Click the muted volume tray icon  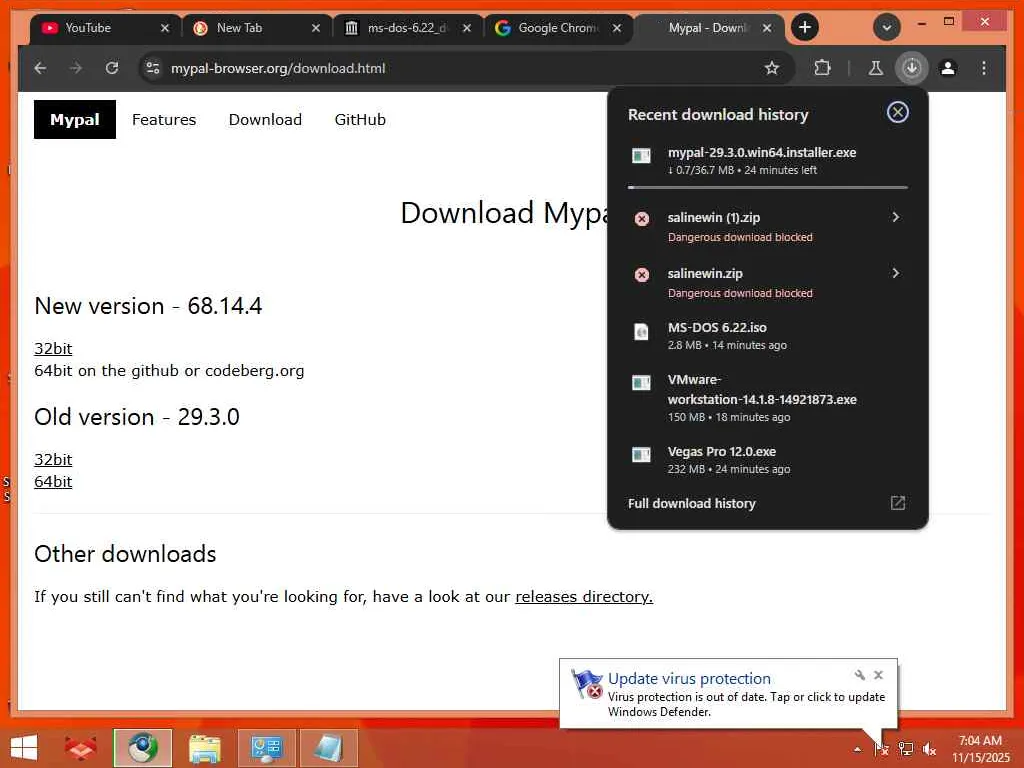click(929, 749)
